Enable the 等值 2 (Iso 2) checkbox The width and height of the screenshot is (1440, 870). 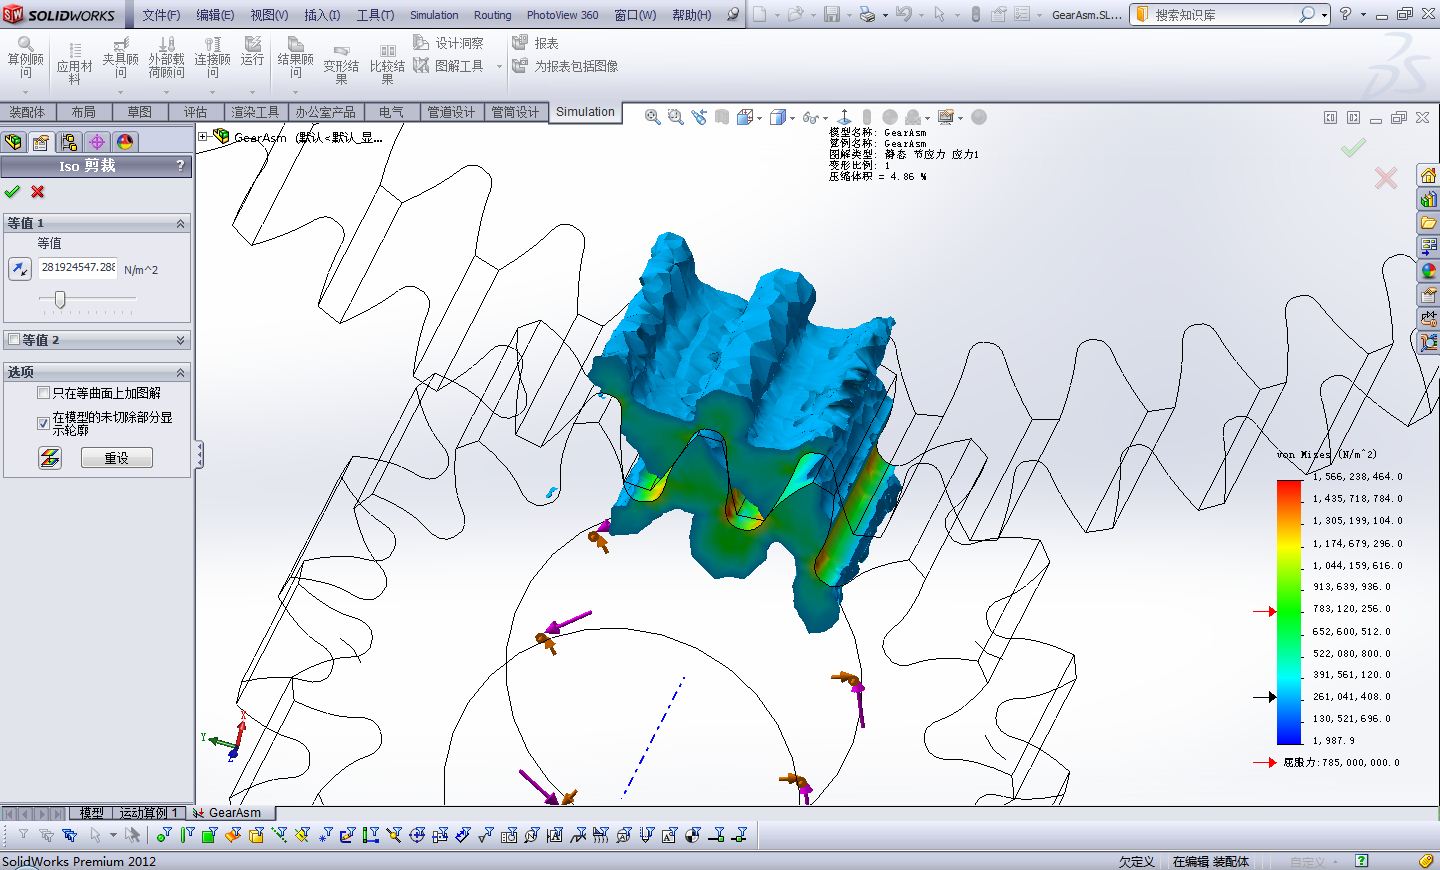tap(13, 339)
